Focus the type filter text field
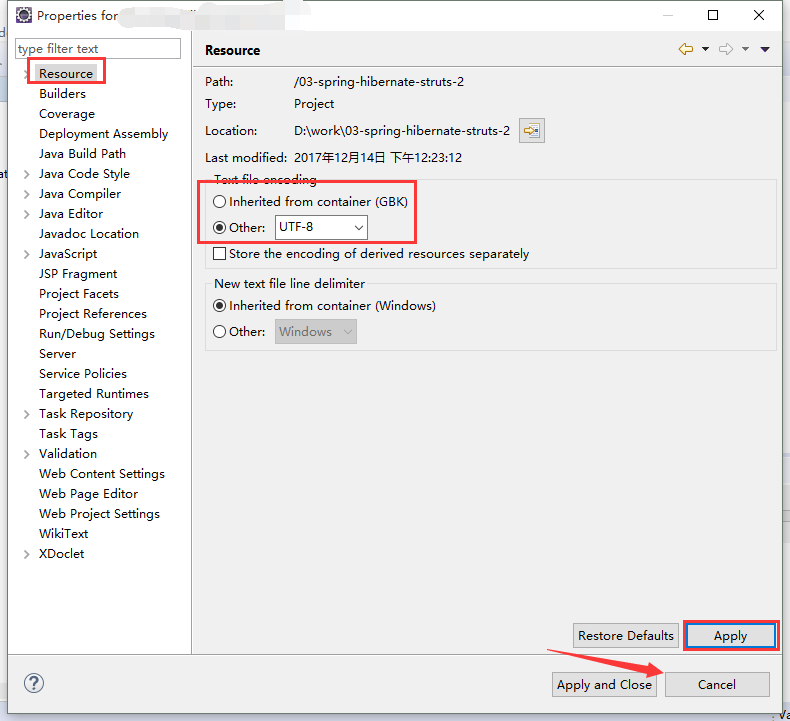Screen dimensions: 790x721 [98, 49]
